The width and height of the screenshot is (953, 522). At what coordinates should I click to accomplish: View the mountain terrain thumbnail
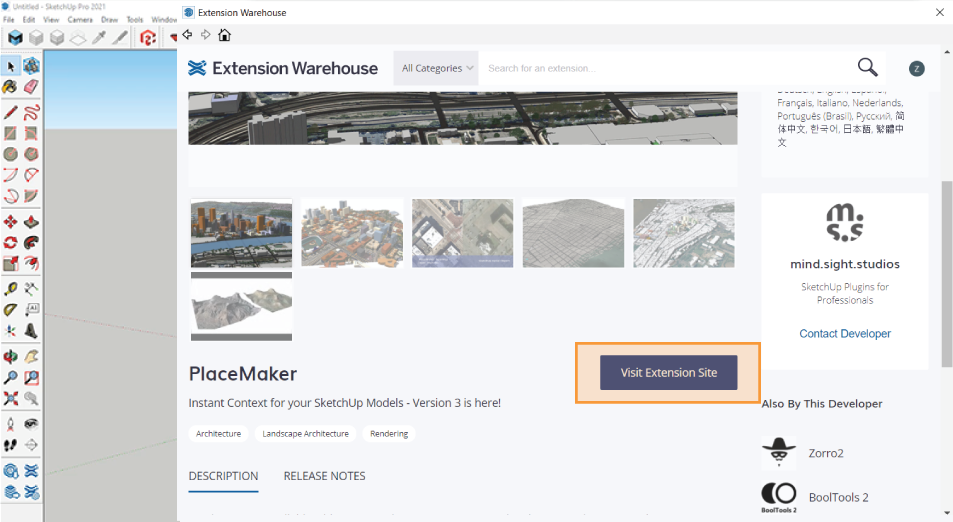pos(241,306)
